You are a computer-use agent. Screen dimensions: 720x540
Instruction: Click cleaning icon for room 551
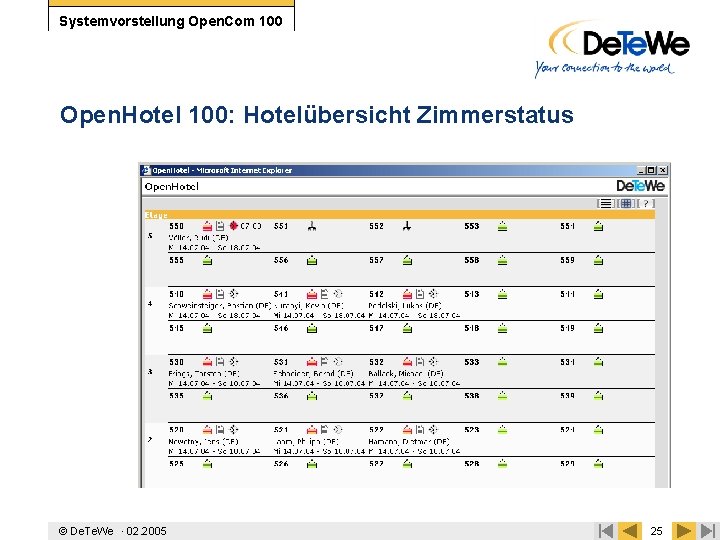312,226
